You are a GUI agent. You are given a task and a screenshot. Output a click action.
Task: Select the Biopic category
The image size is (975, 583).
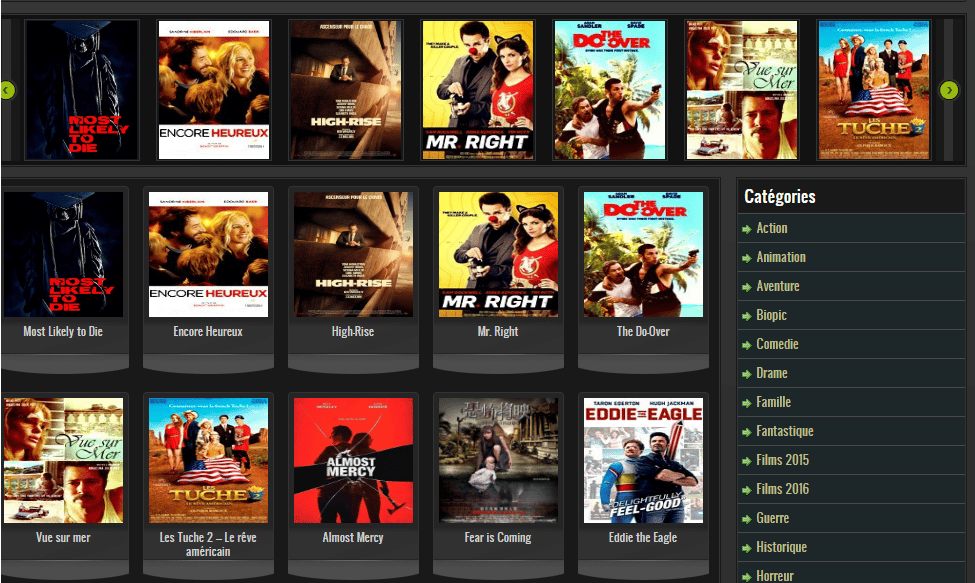(x=771, y=315)
